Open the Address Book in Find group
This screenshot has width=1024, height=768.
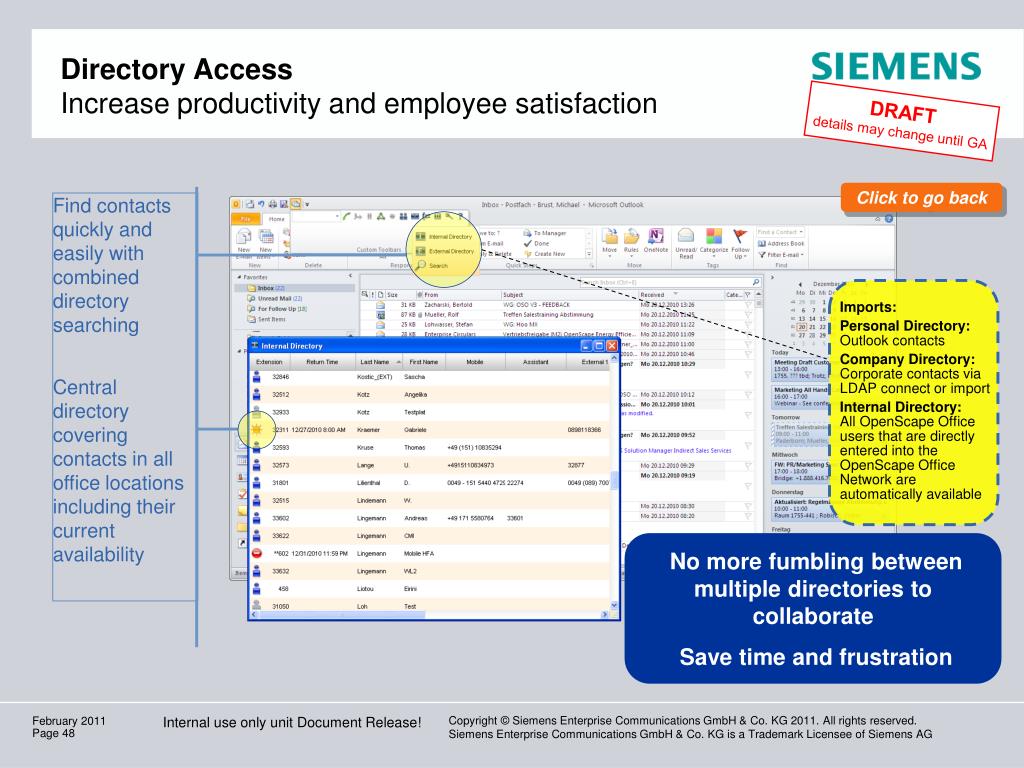pyautogui.click(x=780, y=244)
